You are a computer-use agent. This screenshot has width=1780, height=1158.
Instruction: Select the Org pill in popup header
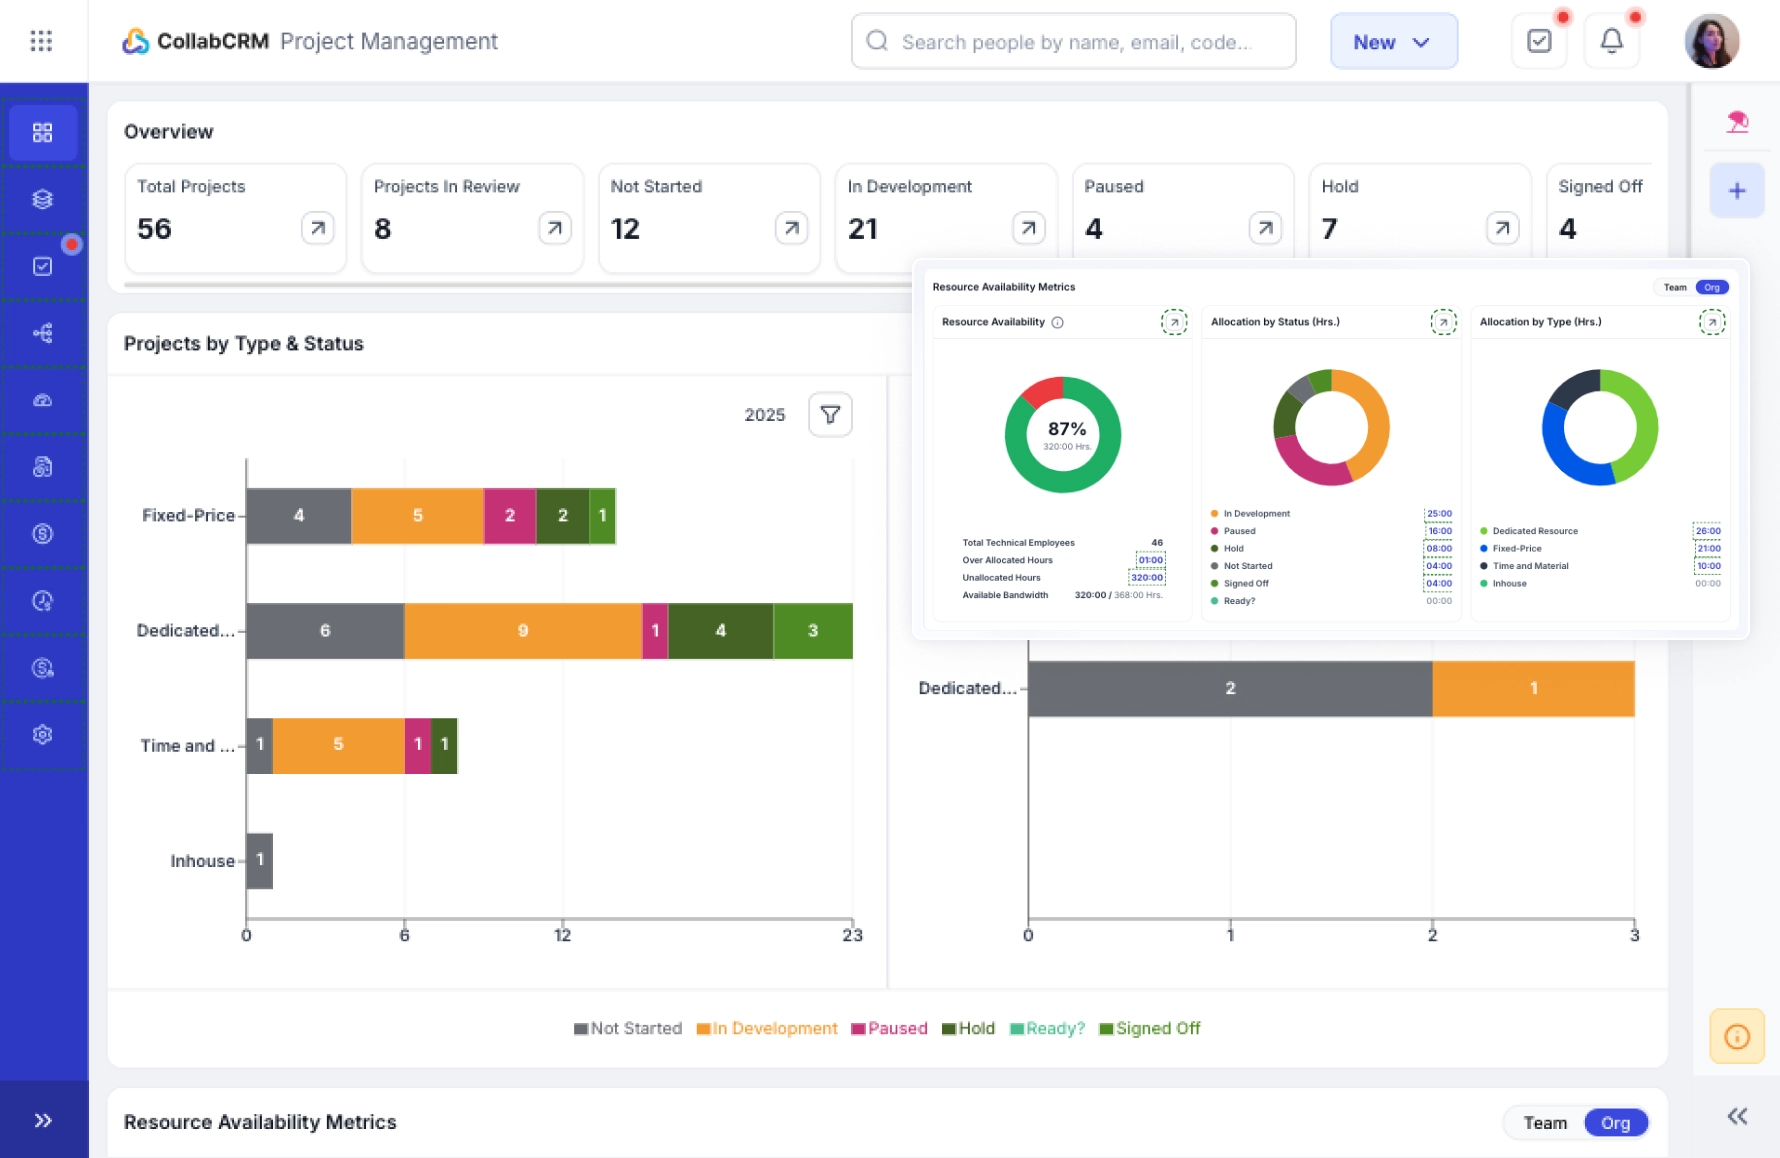click(x=1713, y=287)
